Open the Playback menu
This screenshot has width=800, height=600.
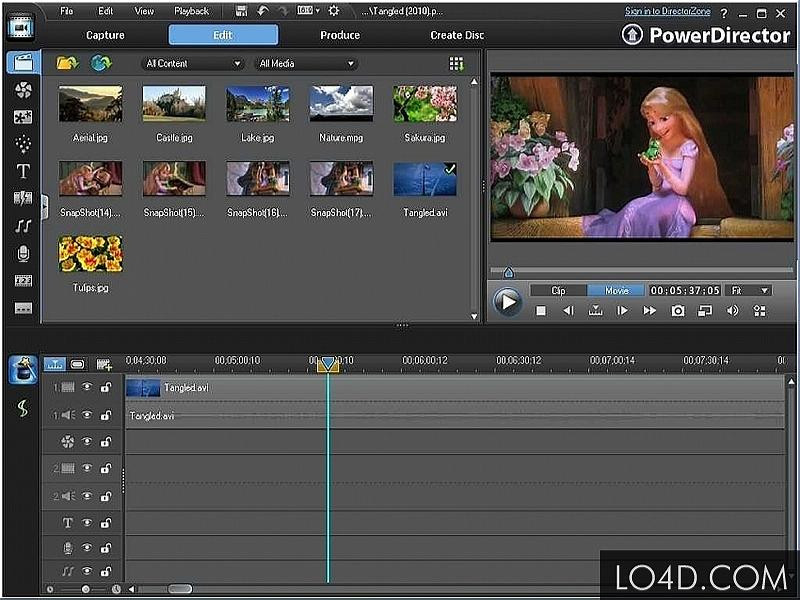192,11
